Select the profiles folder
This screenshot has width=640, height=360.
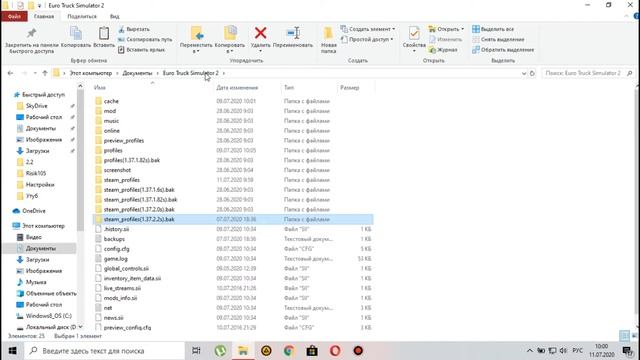point(113,150)
